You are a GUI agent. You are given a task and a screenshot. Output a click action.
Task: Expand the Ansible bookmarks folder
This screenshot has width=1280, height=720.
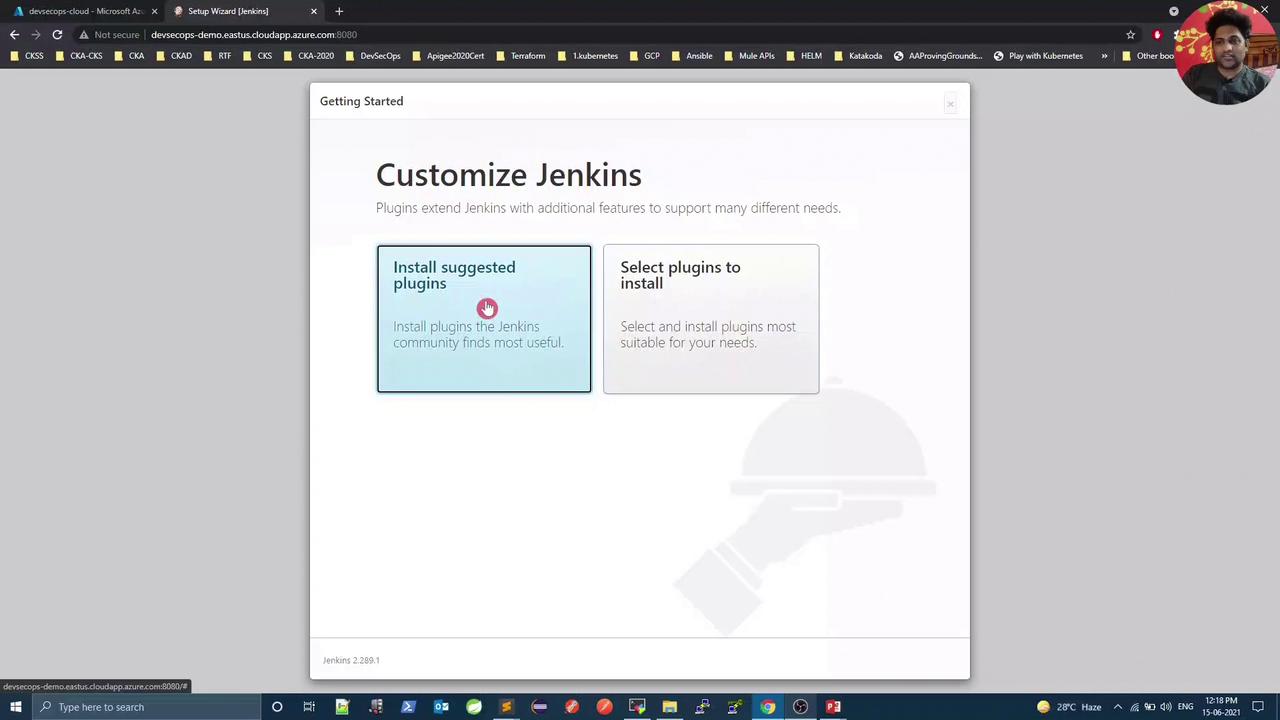pyautogui.click(x=692, y=56)
